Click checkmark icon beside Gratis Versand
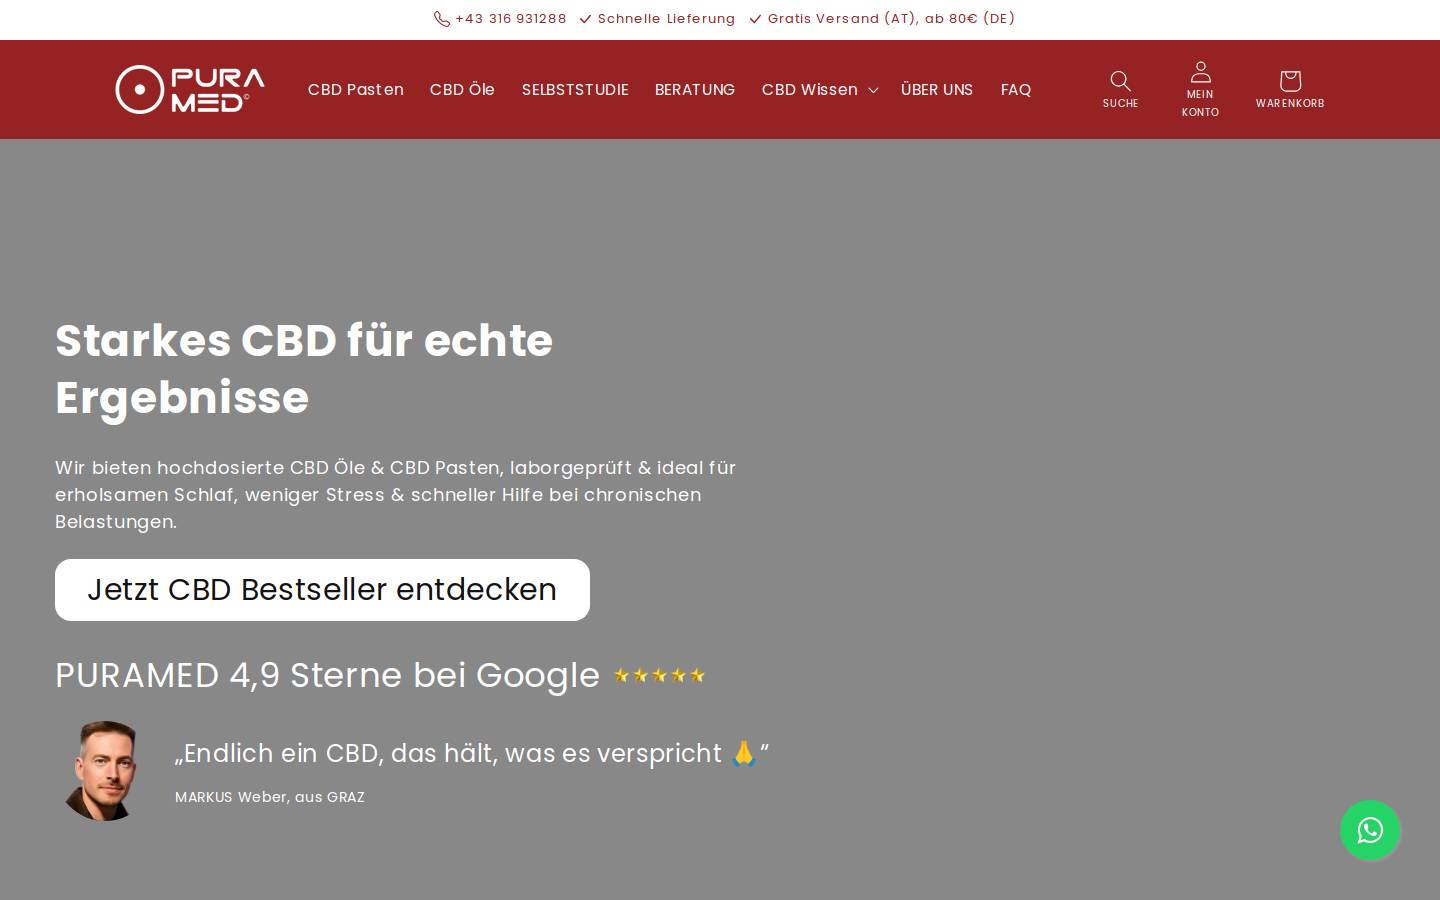 pyautogui.click(x=756, y=19)
